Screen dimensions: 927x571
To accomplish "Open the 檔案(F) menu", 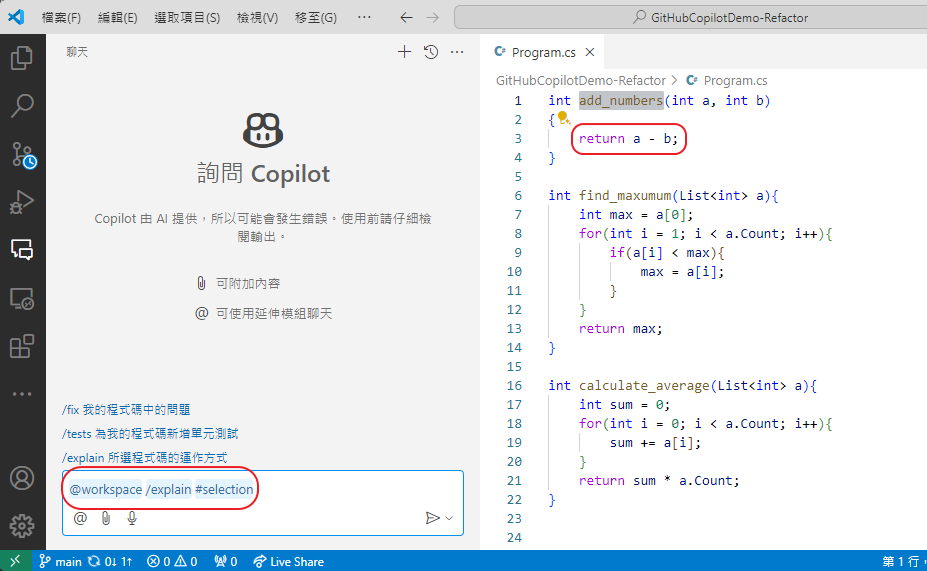I will [61, 18].
